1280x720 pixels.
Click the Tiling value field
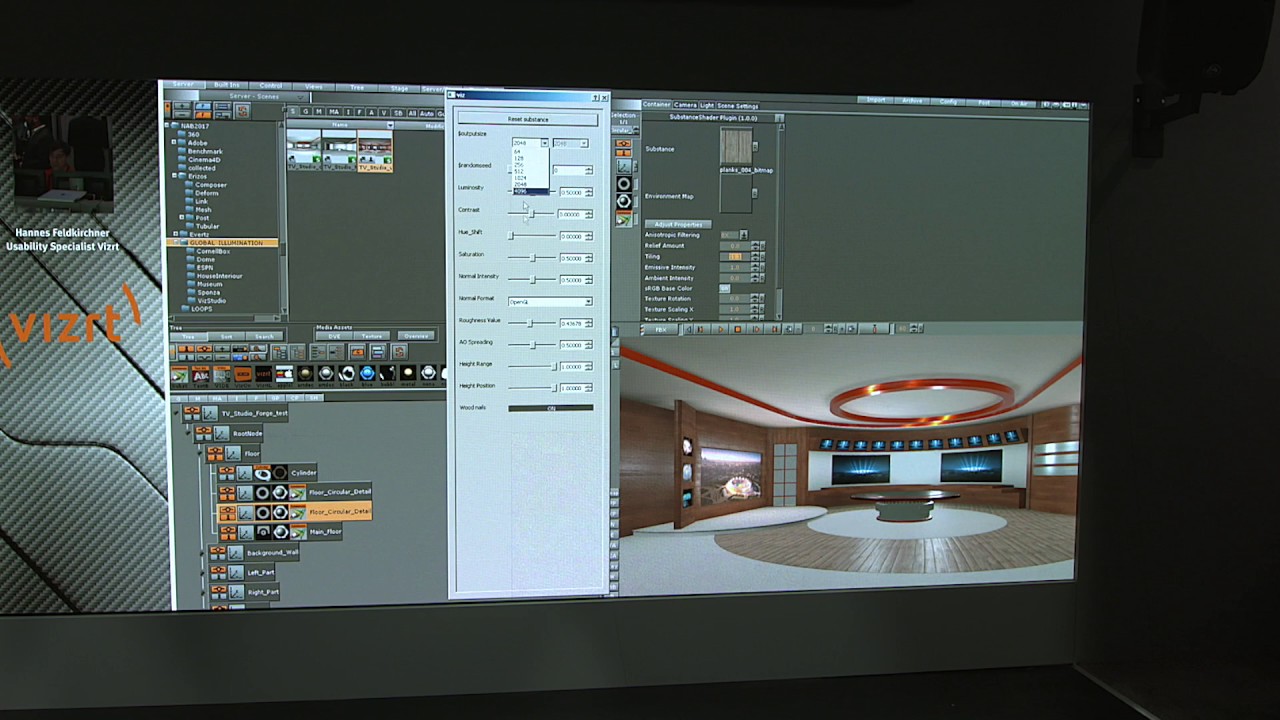(x=735, y=257)
